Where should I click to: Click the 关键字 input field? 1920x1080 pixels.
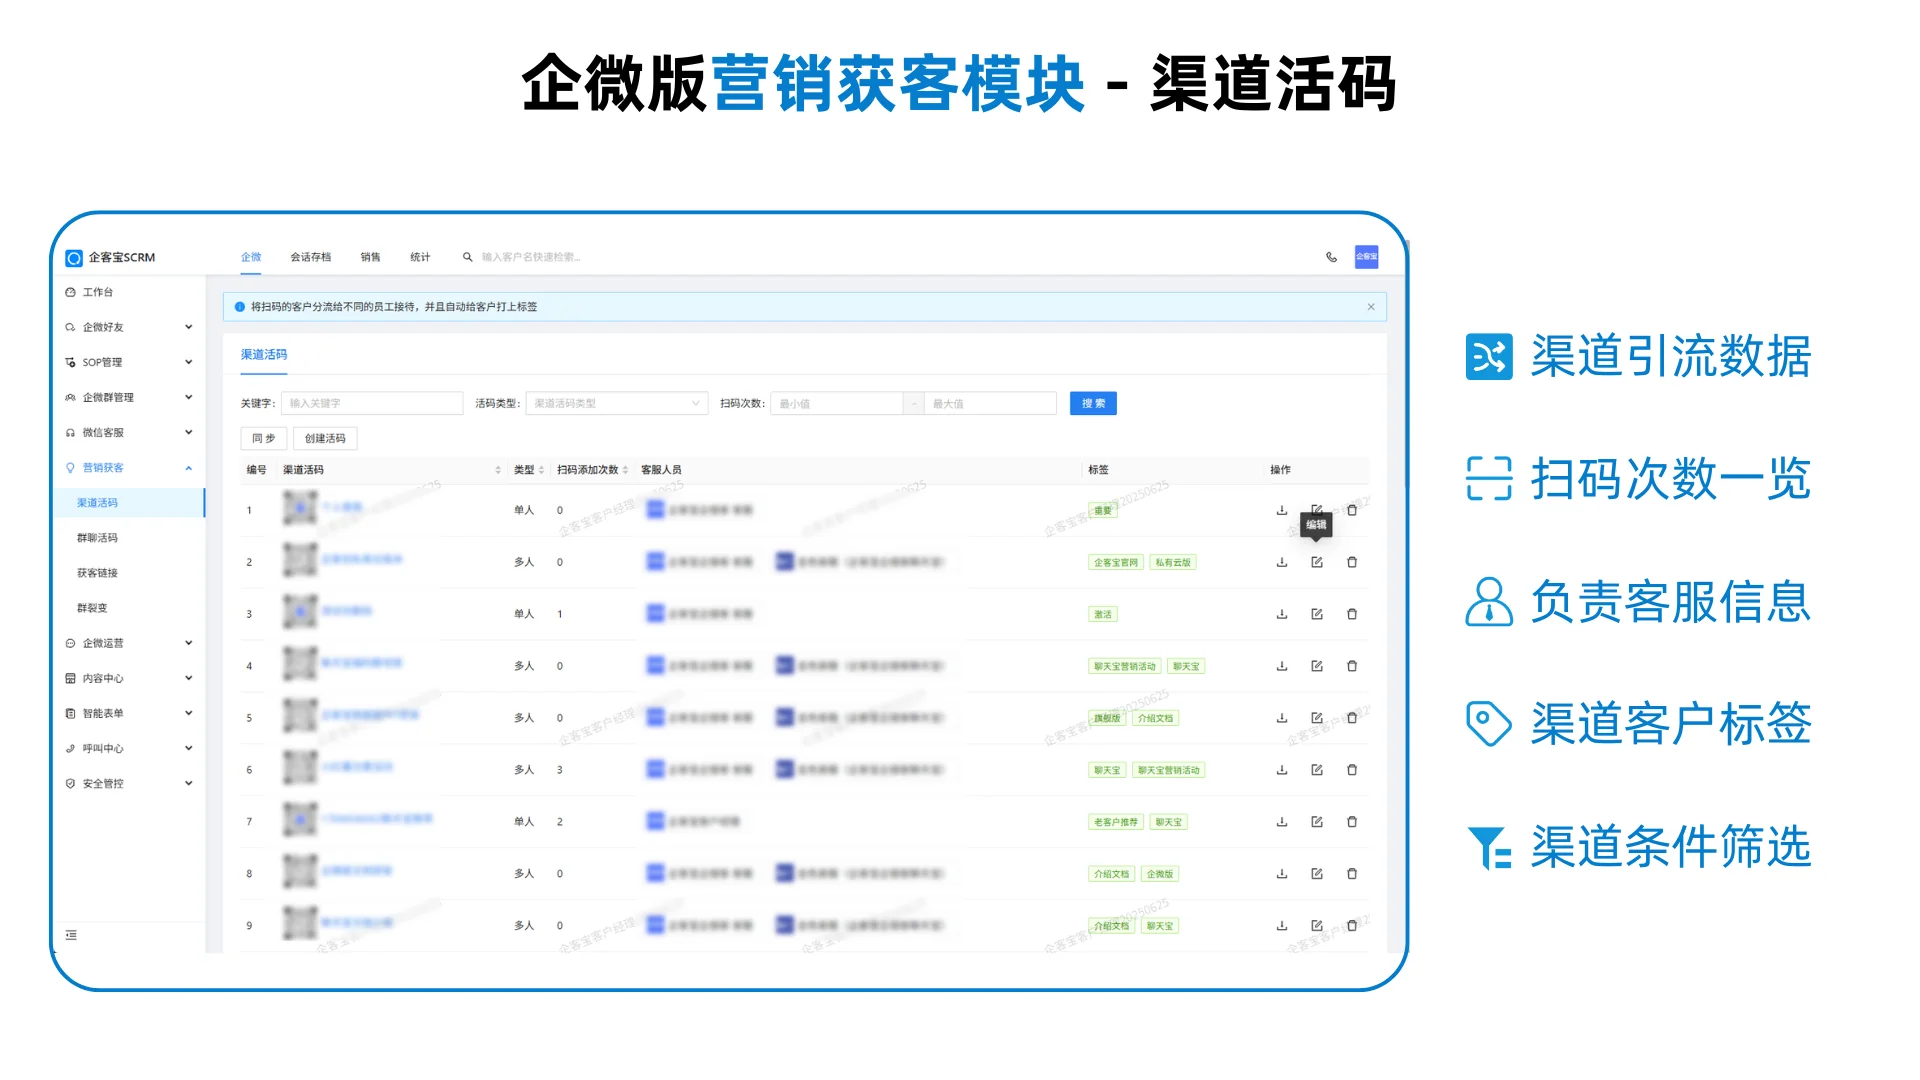[x=372, y=403]
